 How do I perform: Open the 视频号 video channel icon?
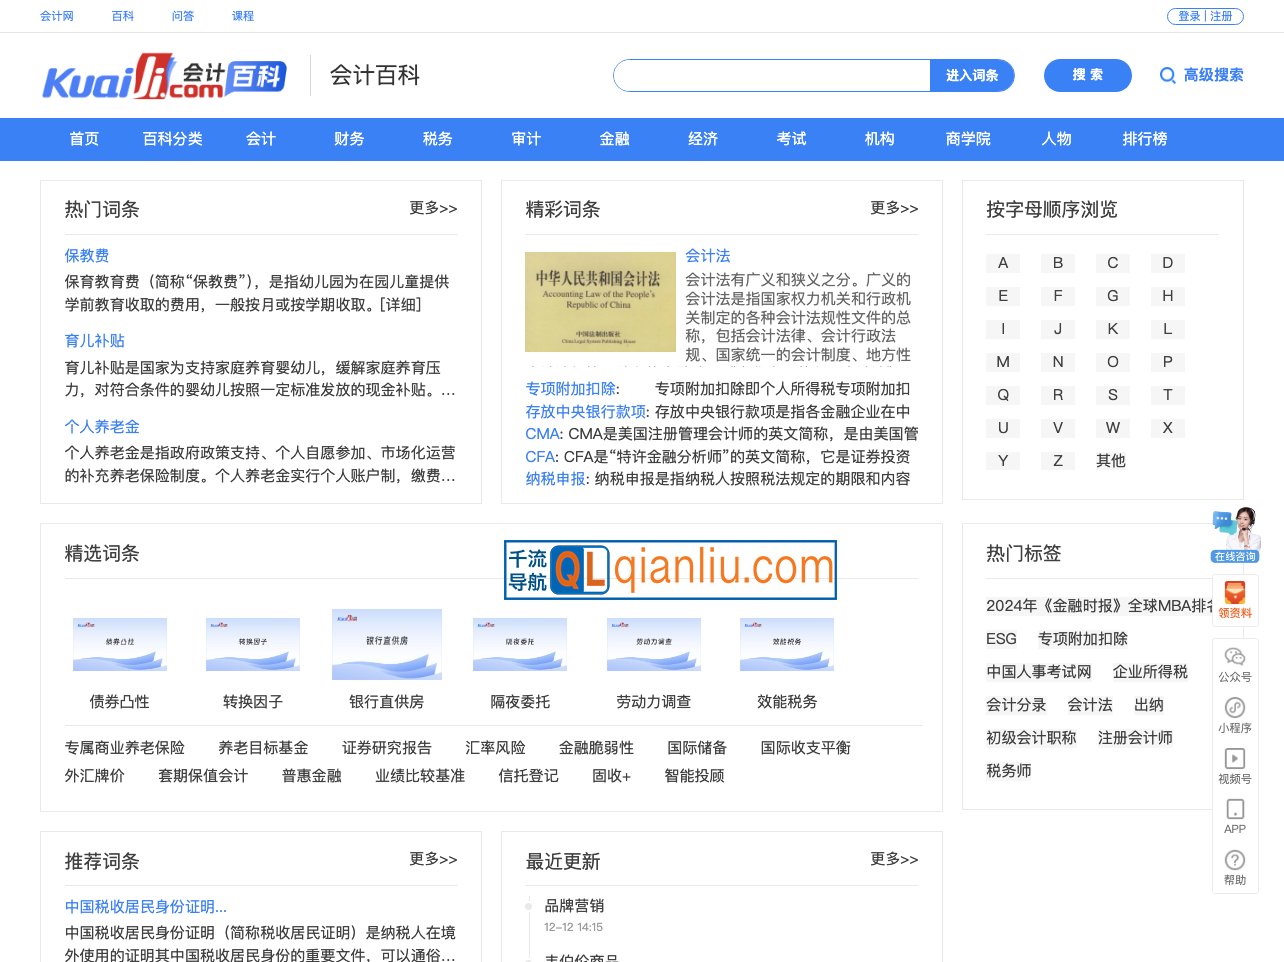(x=1235, y=765)
